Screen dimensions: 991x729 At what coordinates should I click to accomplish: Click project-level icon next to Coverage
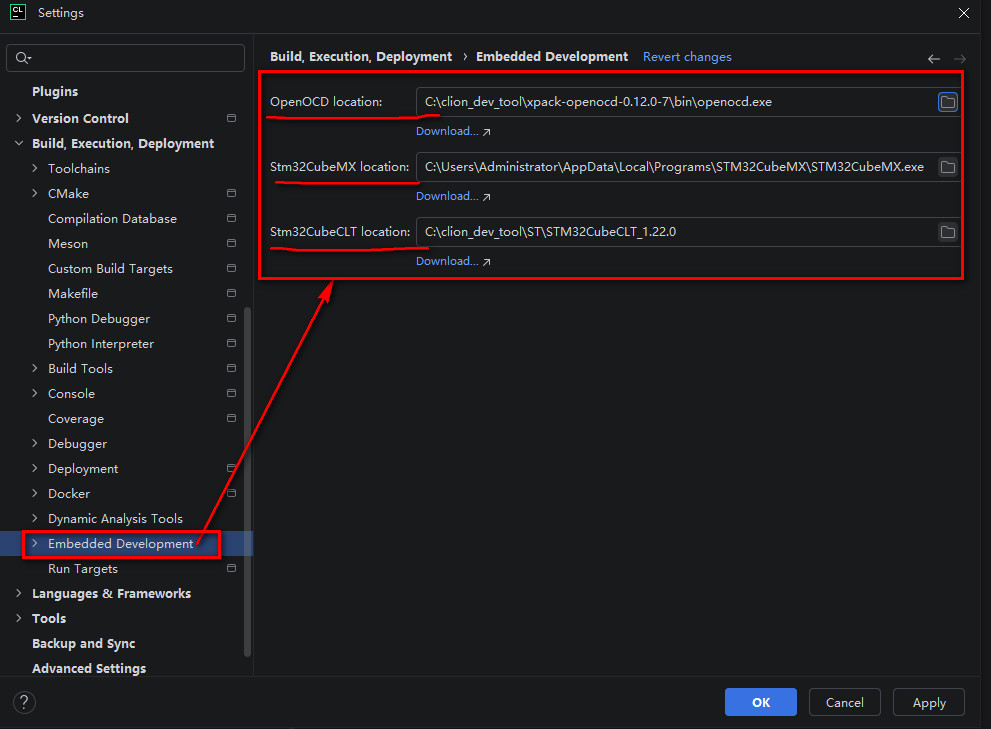point(231,418)
